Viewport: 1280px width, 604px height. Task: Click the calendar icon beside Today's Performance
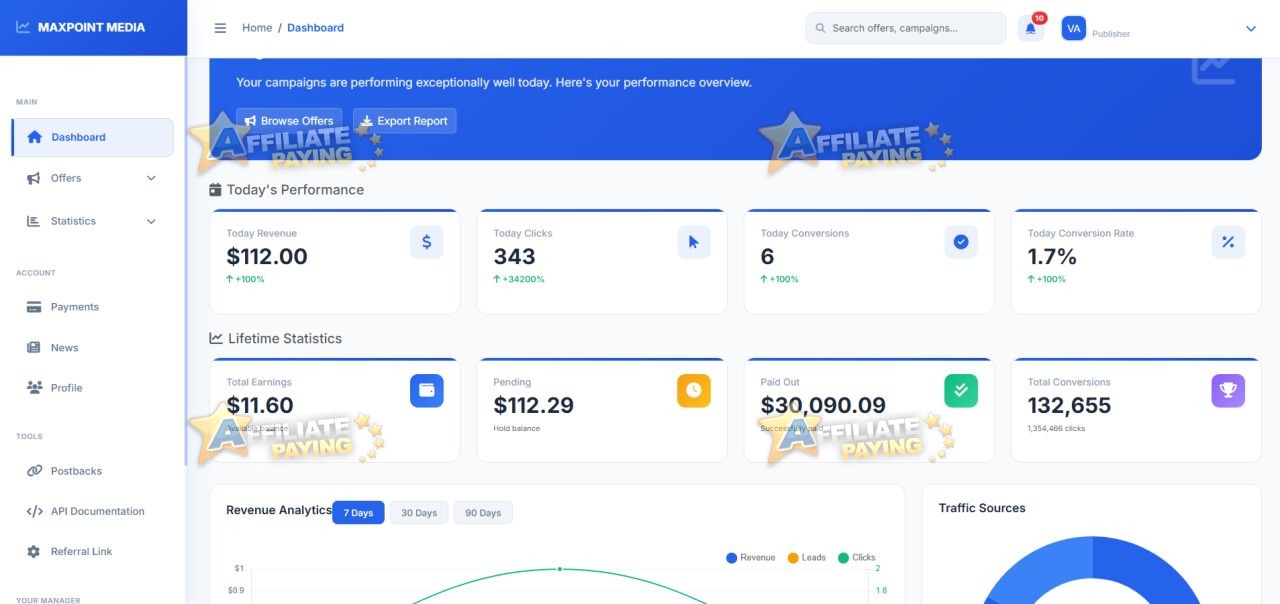(215, 189)
